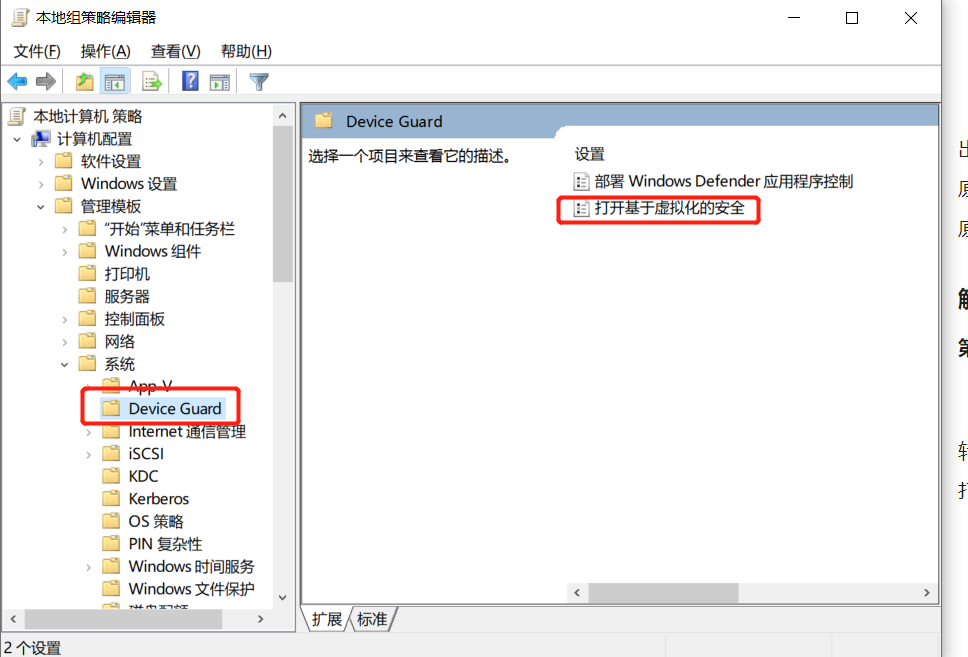Switch to the 标准 tab
968x657 pixels.
[x=372, y=619]
